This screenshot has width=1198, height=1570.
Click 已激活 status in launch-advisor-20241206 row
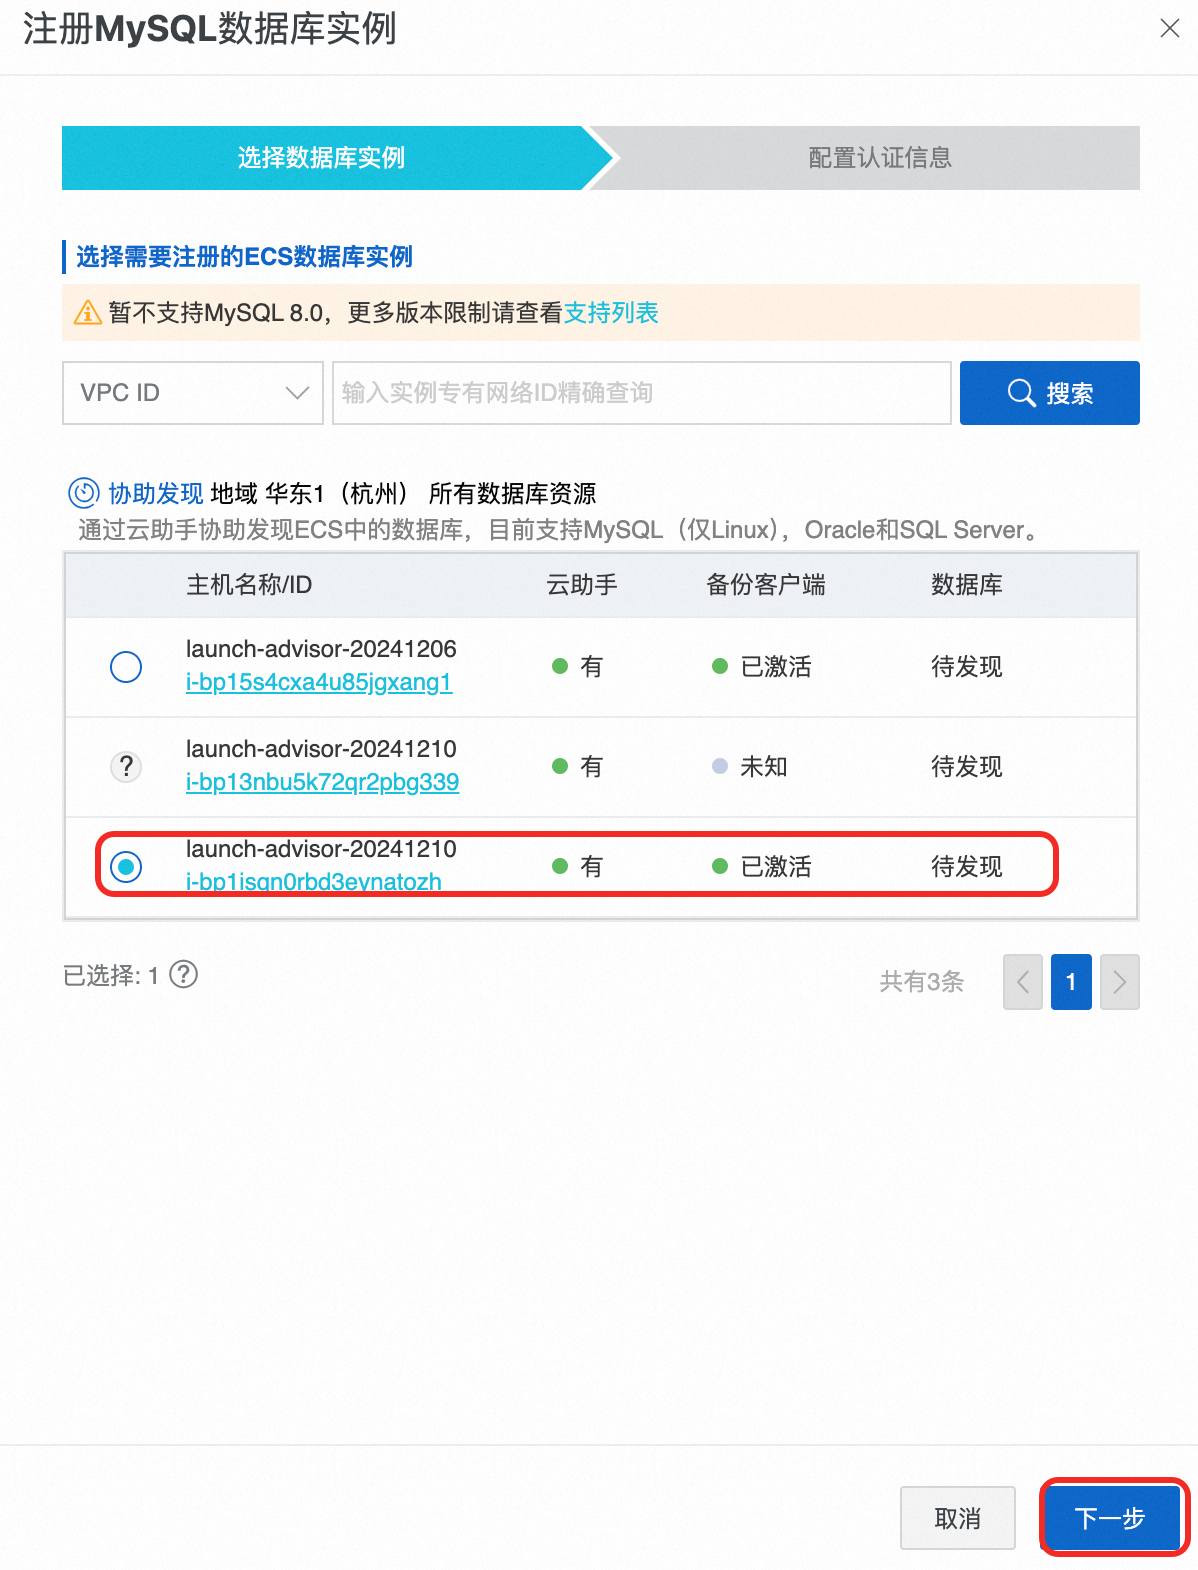pos(776,667)
